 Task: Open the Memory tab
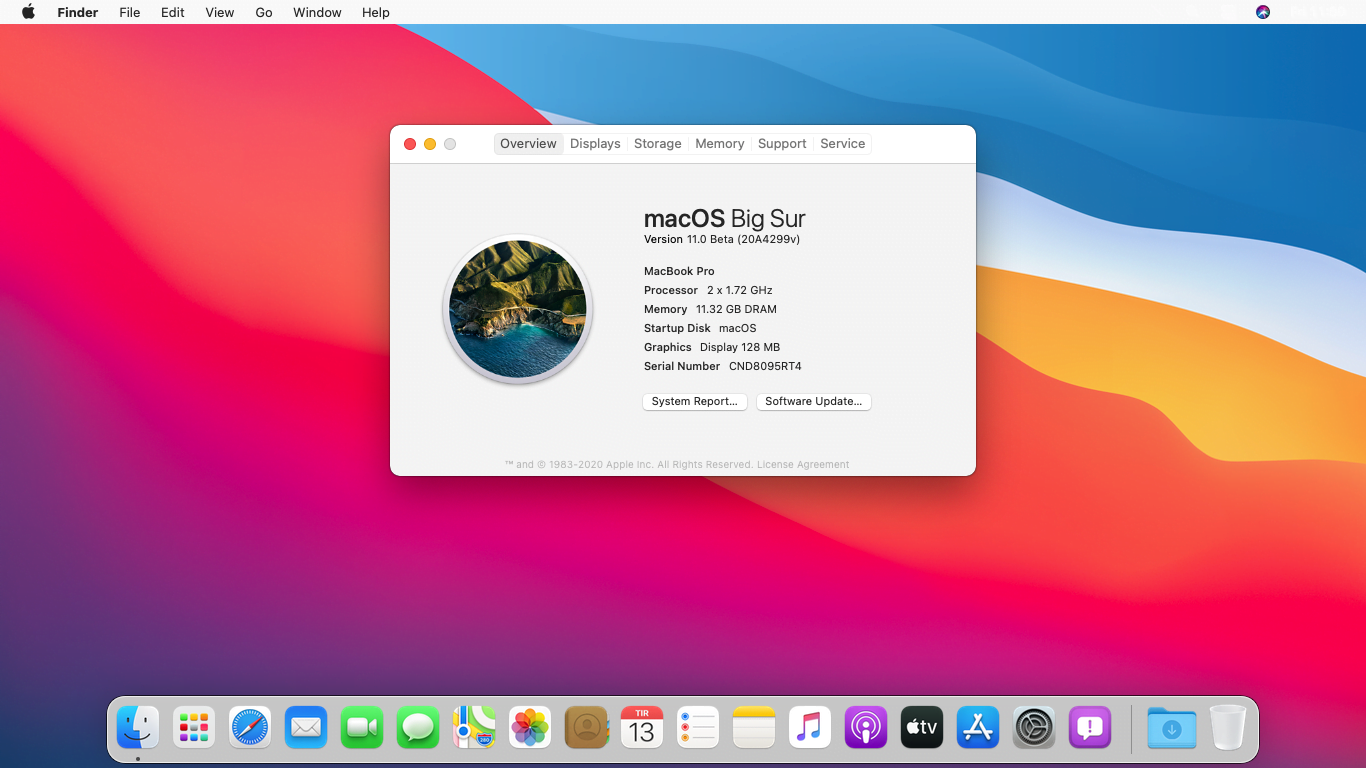(719, 144)
